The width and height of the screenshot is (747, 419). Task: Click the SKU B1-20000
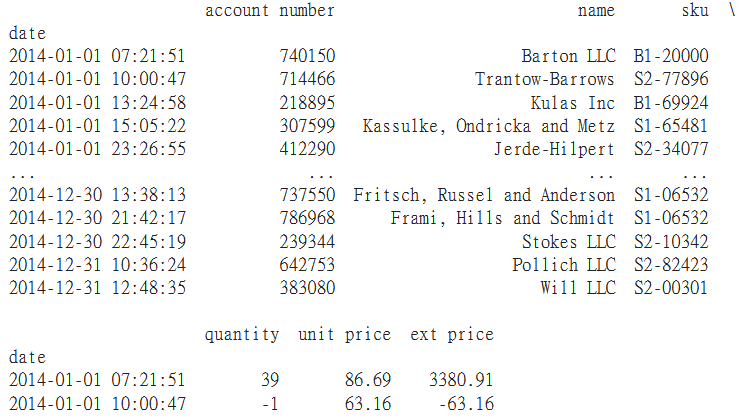pos(671,56)
